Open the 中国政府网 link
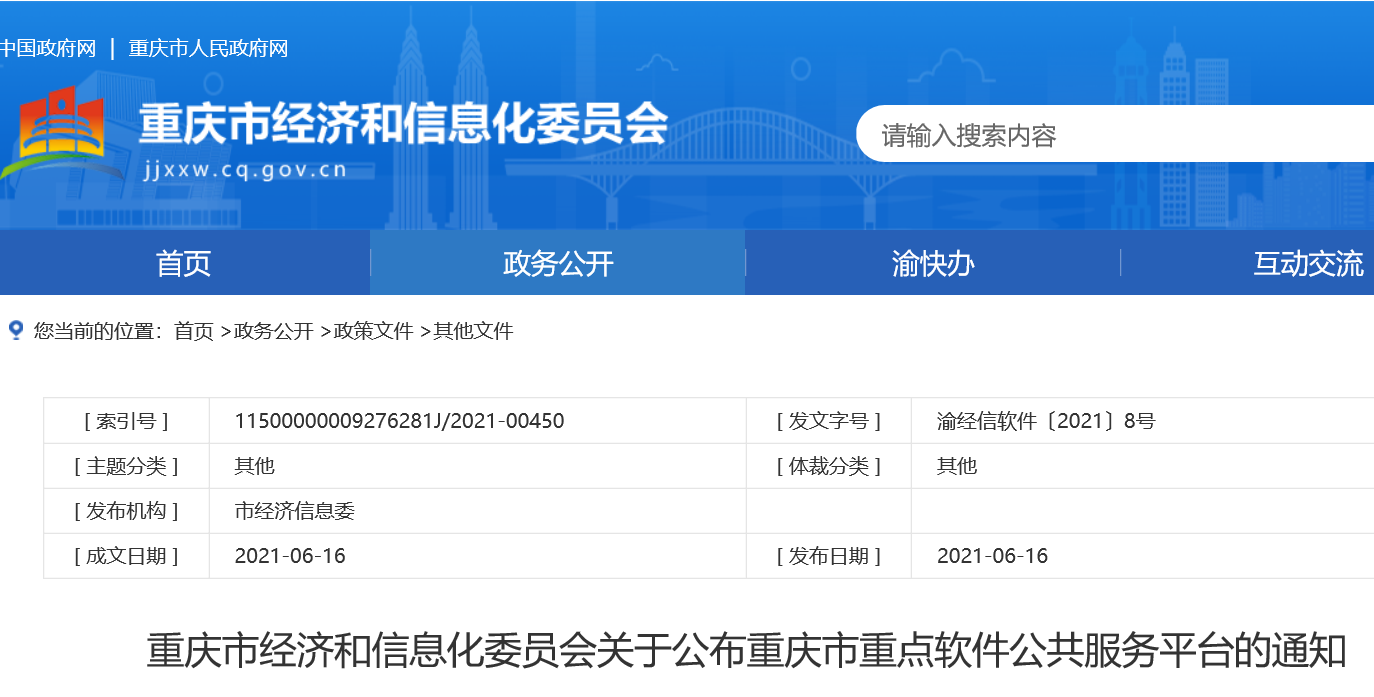The width and height of the screenshot is (1374, 697). (x=47, y=48)
